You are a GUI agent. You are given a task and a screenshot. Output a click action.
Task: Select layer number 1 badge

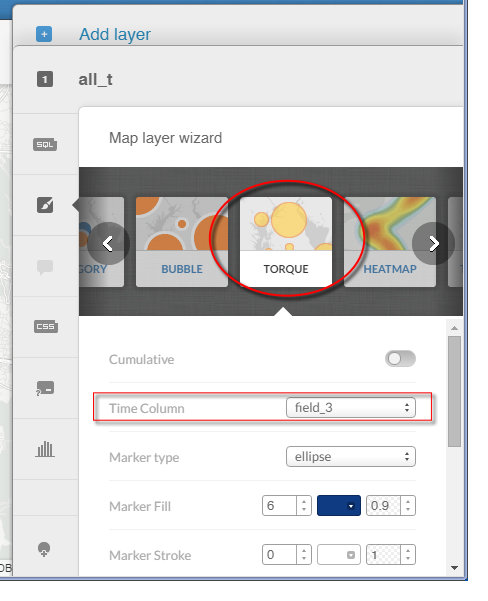coord(45,79)
